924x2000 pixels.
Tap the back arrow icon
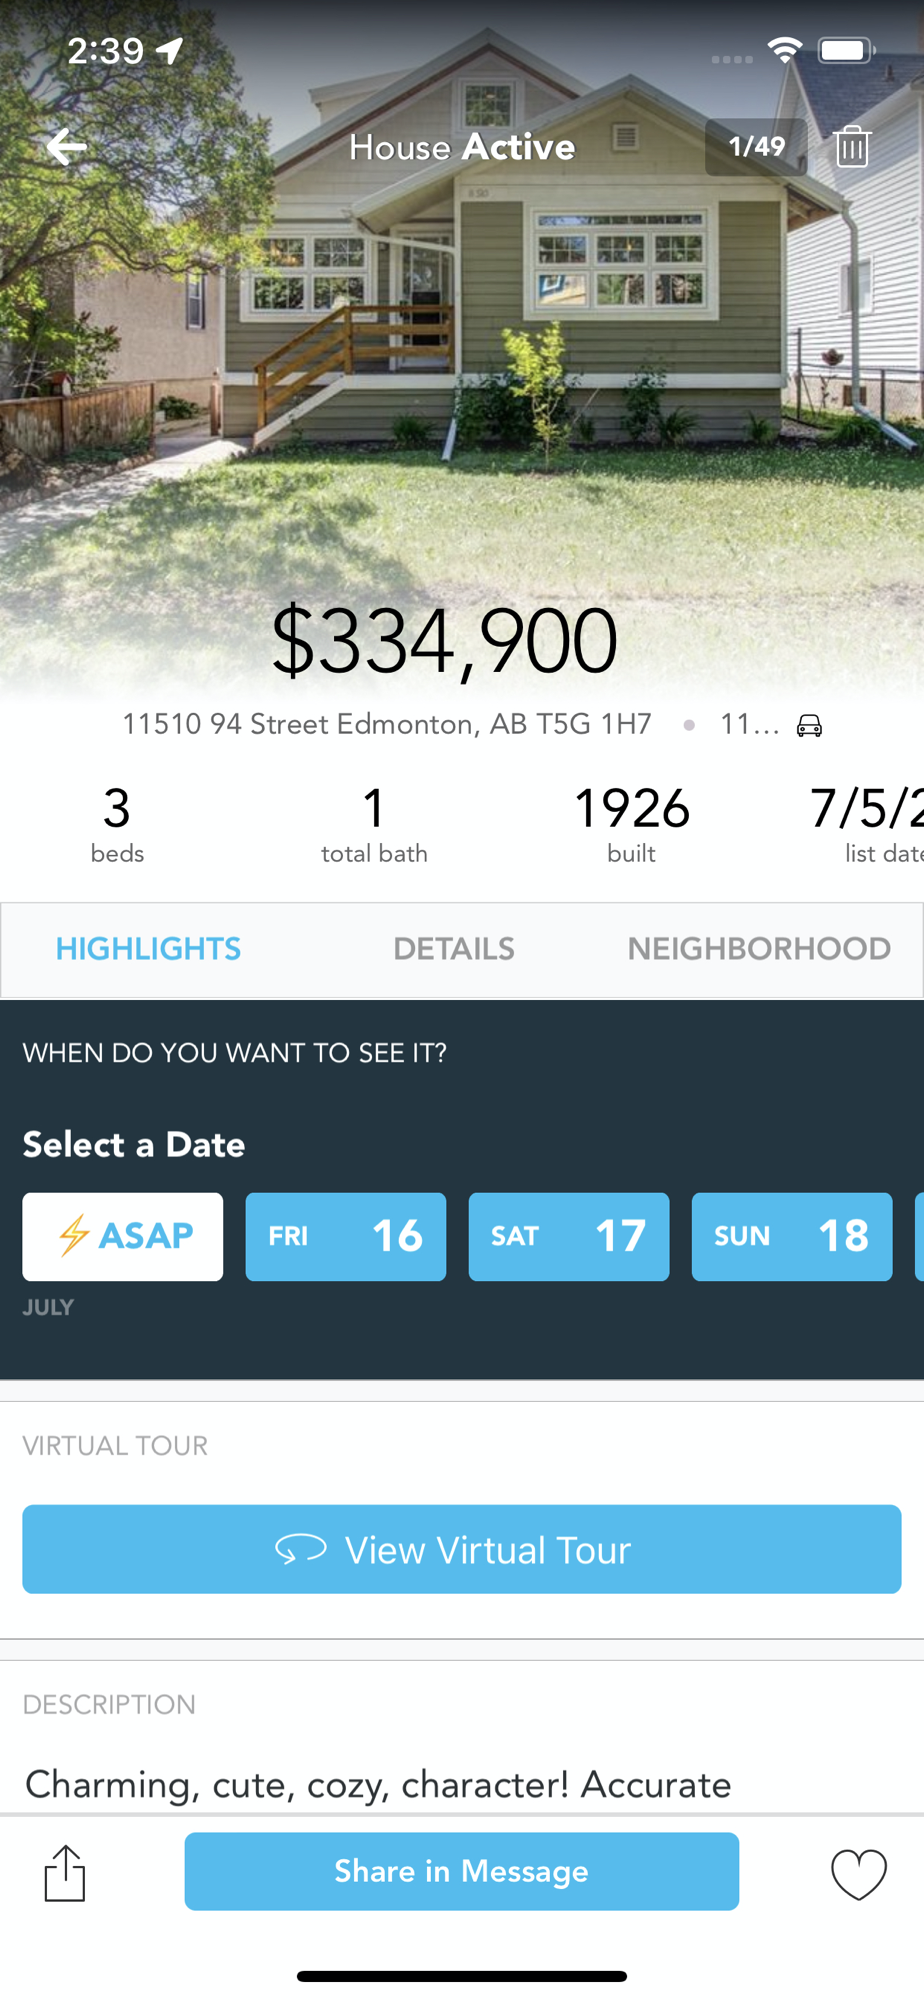[x=67, y=147]
